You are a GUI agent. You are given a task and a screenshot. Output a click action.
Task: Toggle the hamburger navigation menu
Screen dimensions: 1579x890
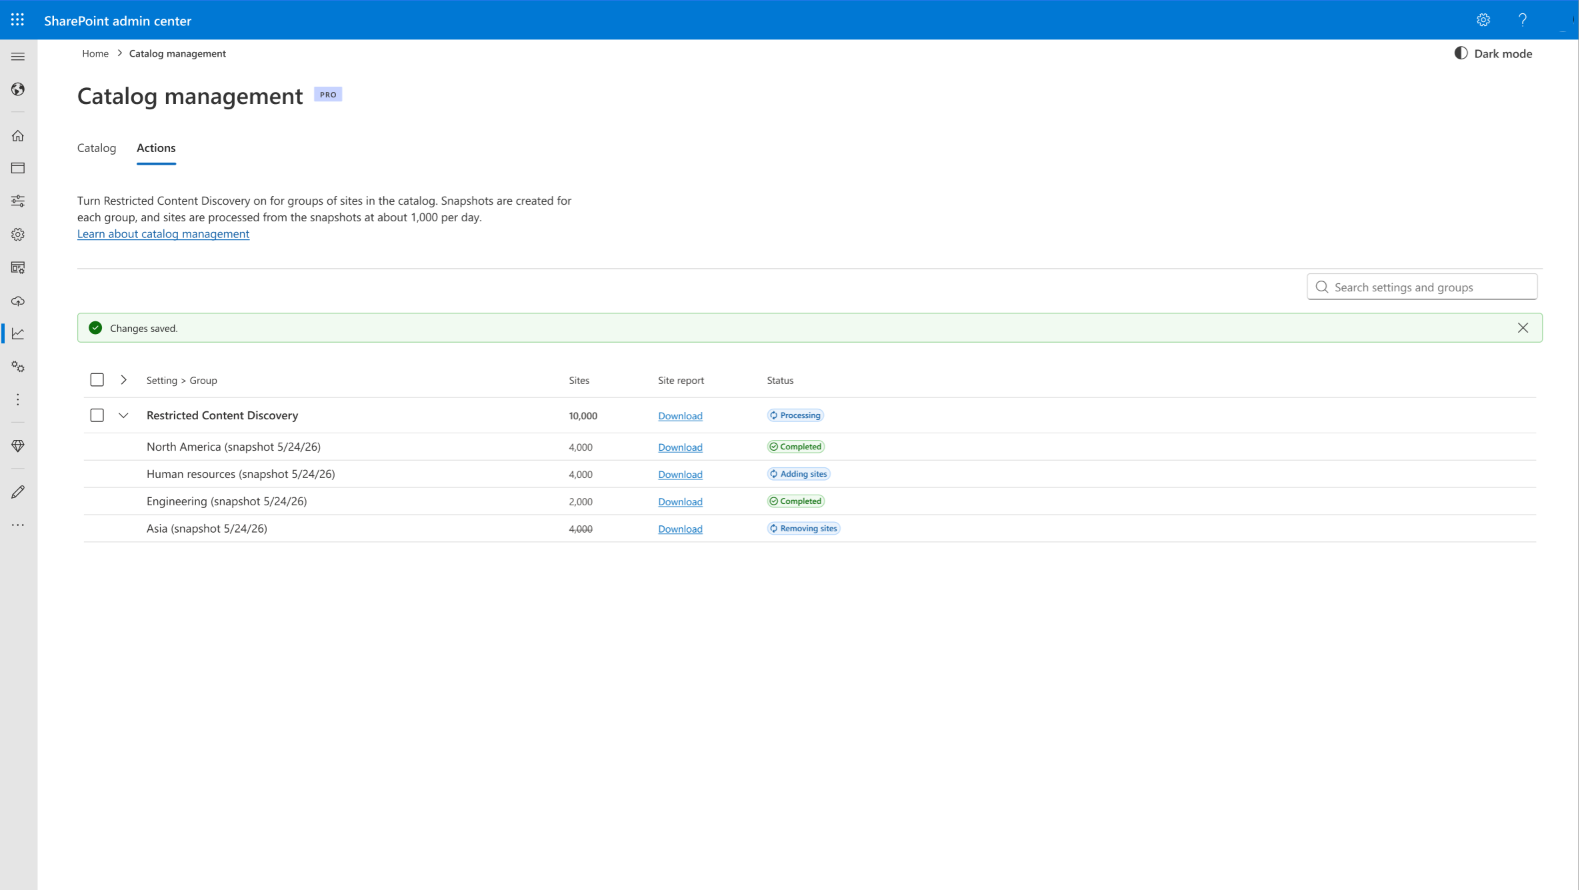(x=18, y=57)
